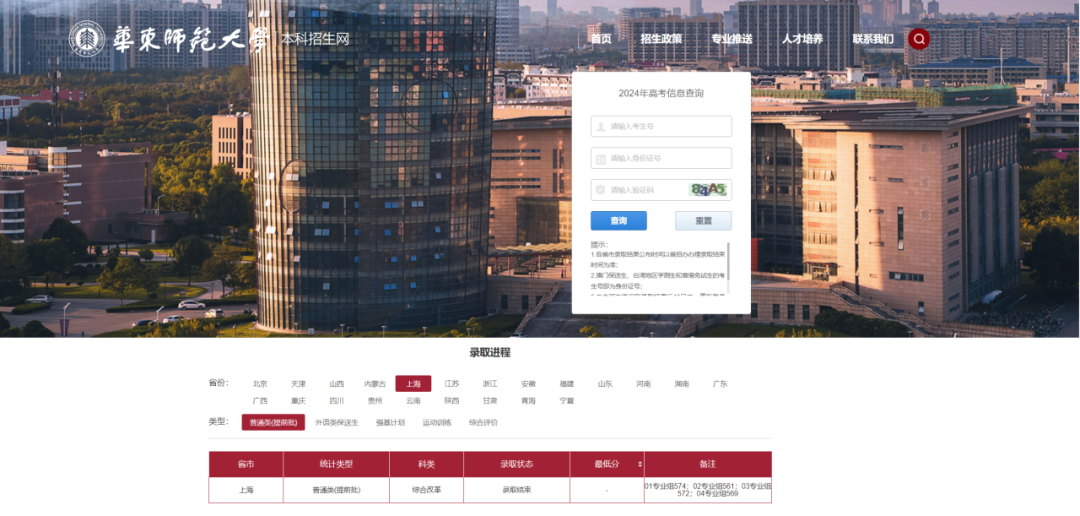Select province 云南
The image size is (1080, 516).
[413, 400]
